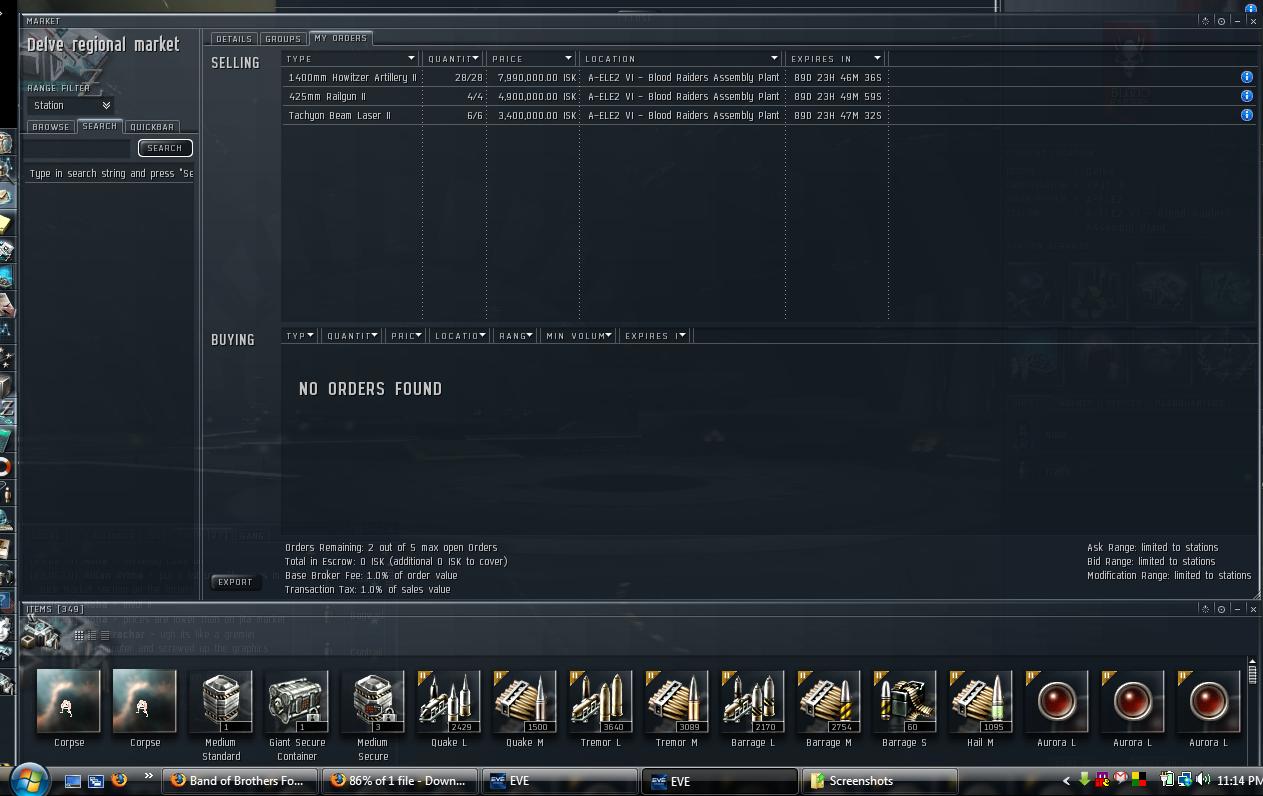Screen dimensions: 1263x796
Task: Sort selling orders by Expires In column
Action: (835, 58)
